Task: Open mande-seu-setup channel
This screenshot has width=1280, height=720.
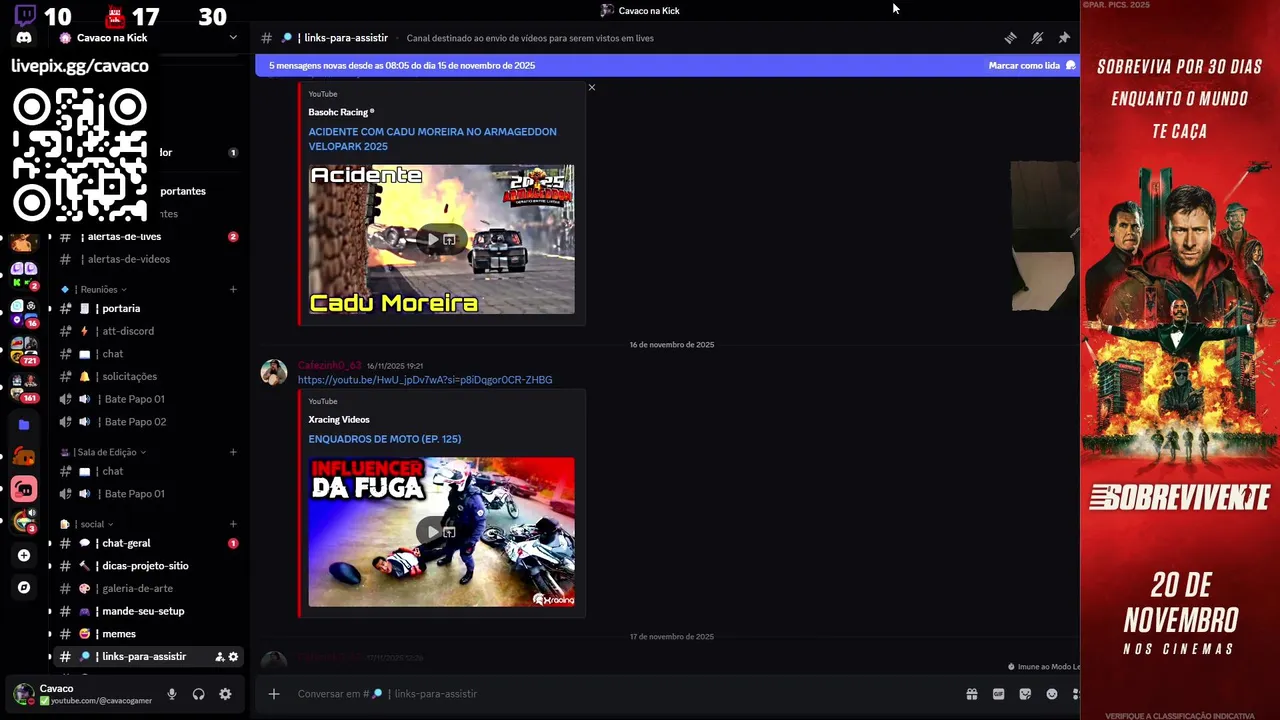Action: tap(146, 611)
